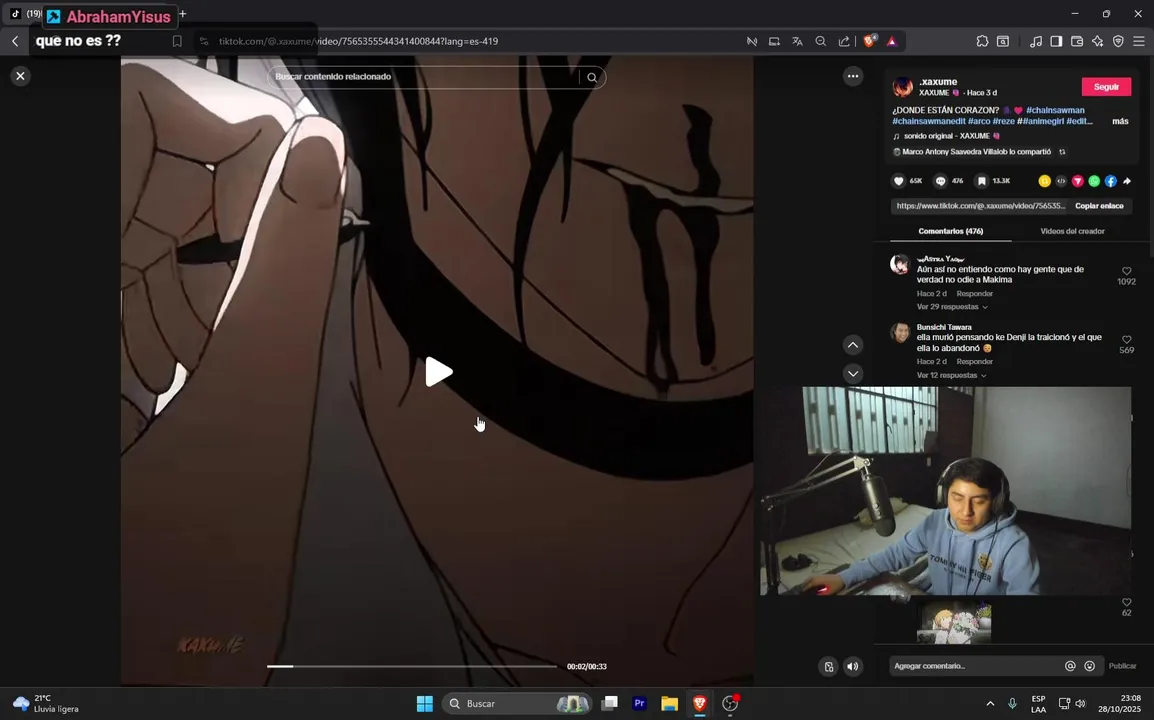Open more share options arrow
1154x720 pixels.
point(1127,181)
